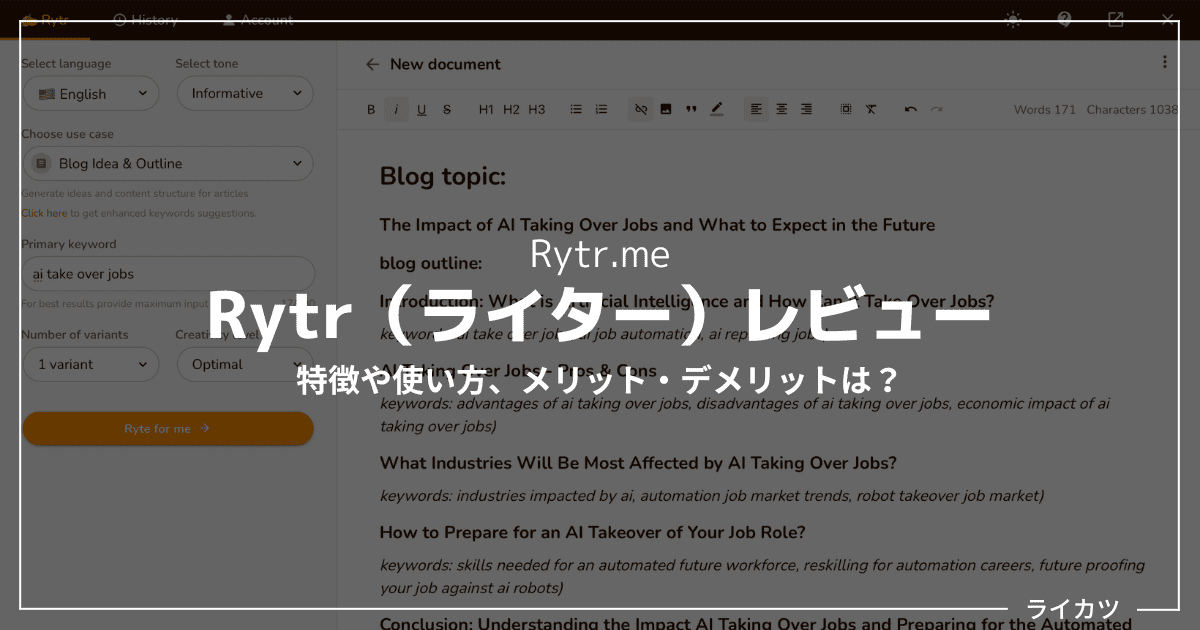Image resolution: width=1200 pixels, height=630 pixels.
Task: Apply italic formatting
Action: 396,109
